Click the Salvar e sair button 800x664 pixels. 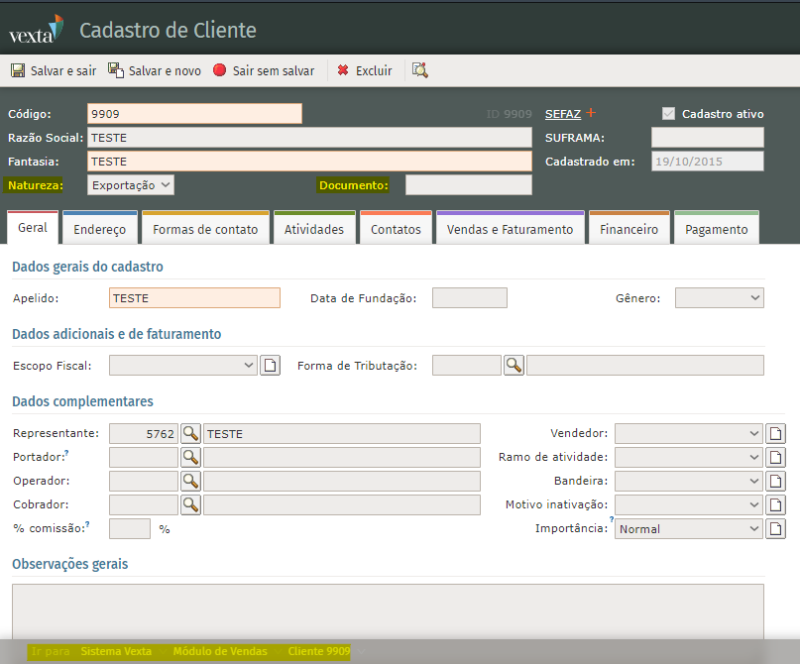[54, 71]
